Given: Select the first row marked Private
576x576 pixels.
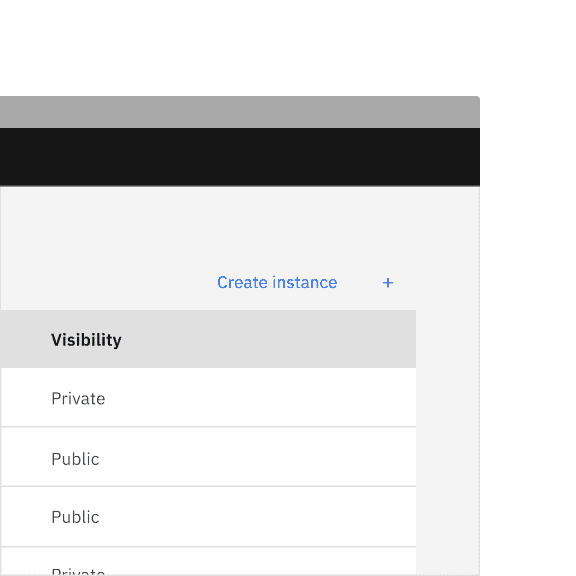Looking at the screenshot, I should click(208, 397).
